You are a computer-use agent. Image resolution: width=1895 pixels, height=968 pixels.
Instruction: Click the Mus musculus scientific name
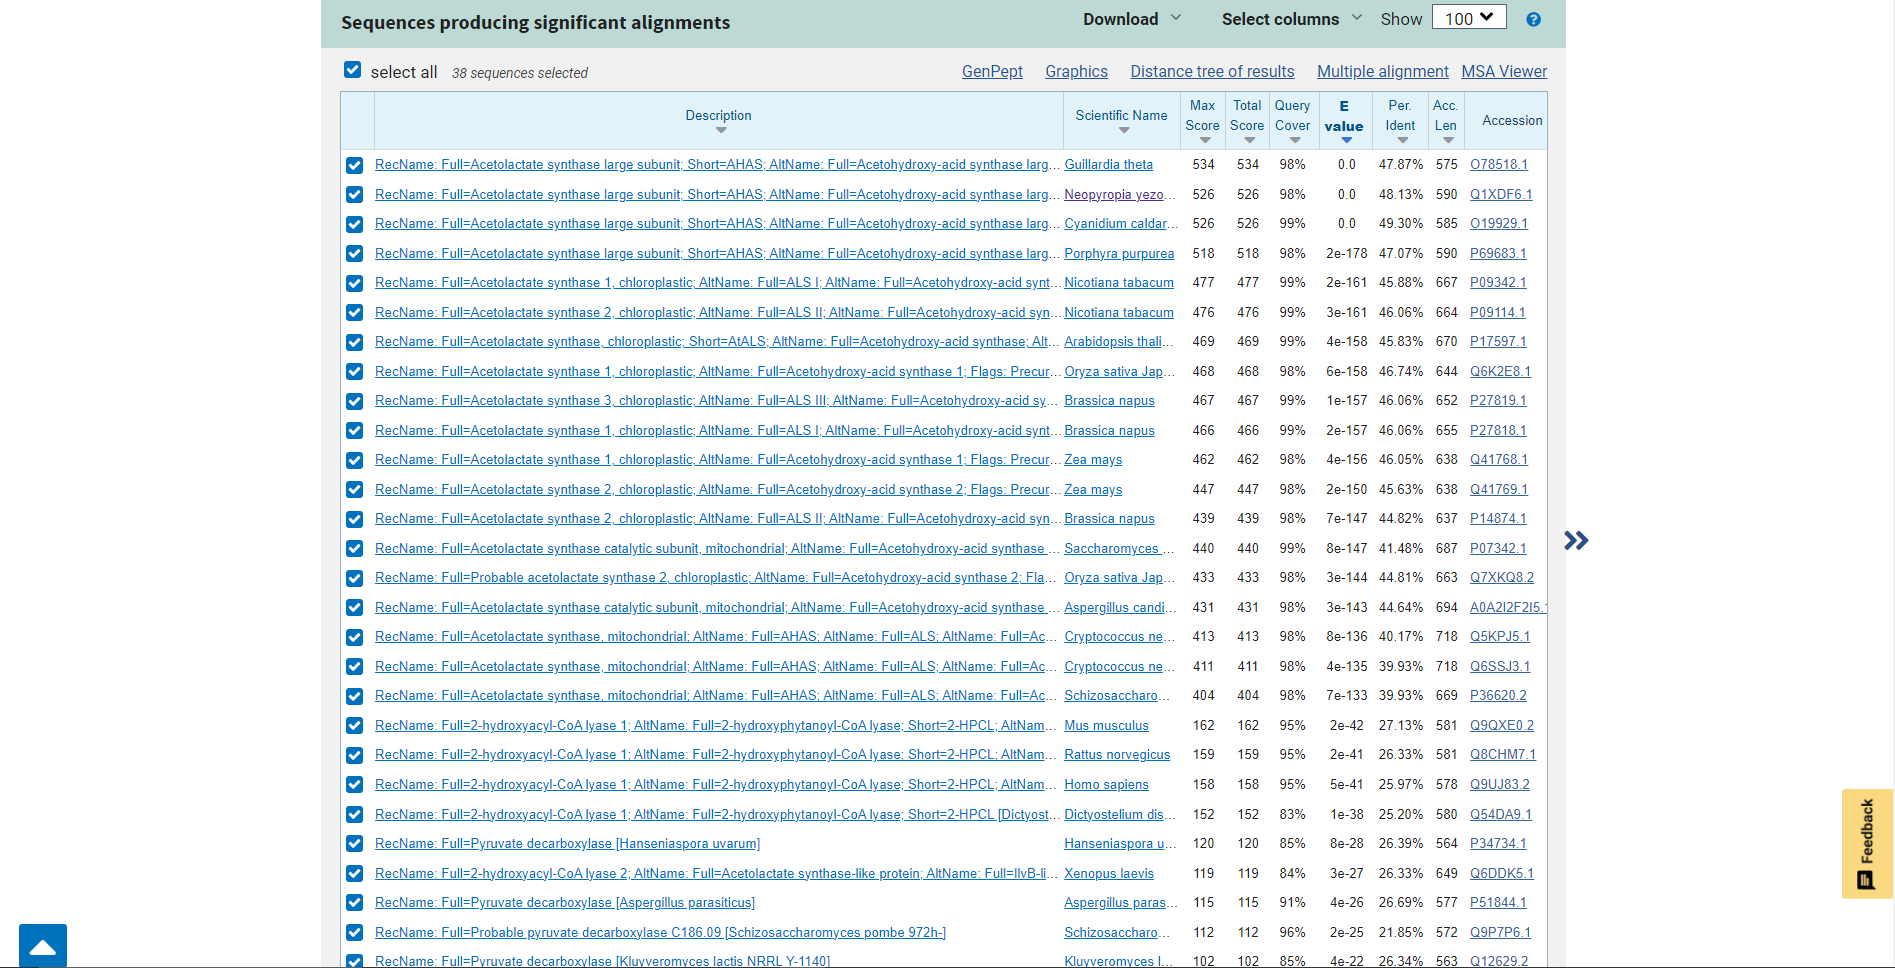1106,726
